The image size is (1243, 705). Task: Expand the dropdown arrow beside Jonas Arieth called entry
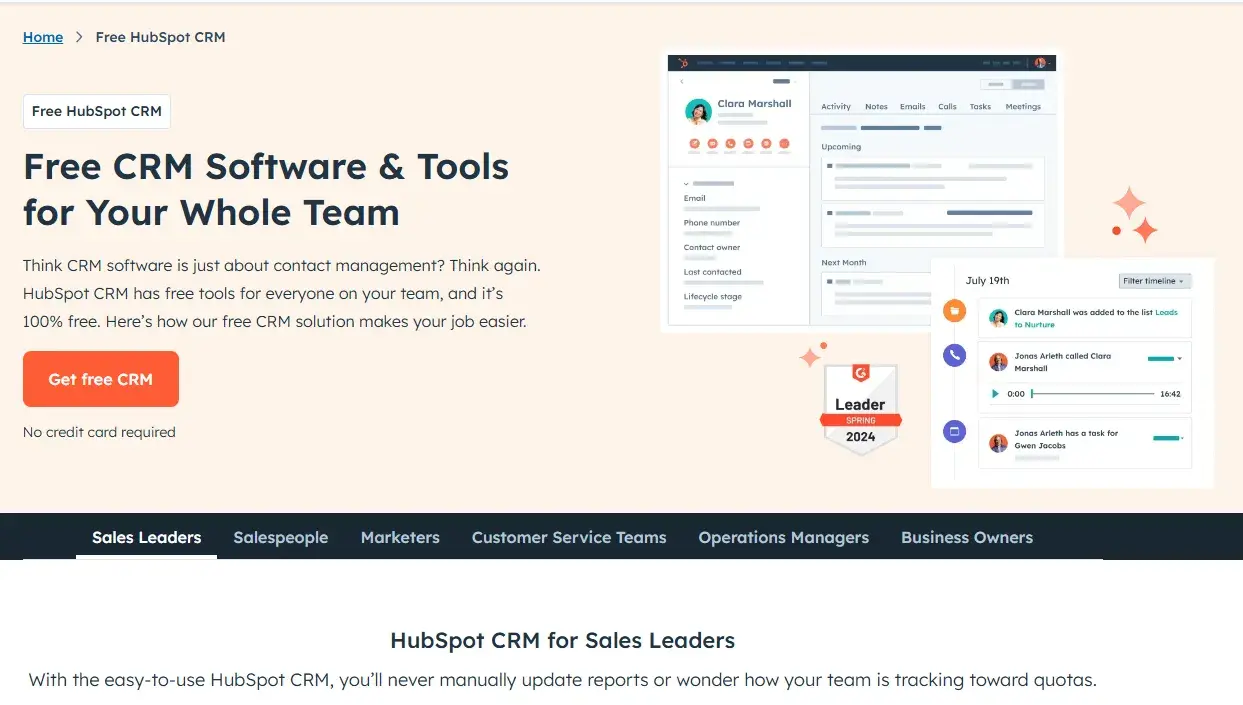coord(1180,358)
